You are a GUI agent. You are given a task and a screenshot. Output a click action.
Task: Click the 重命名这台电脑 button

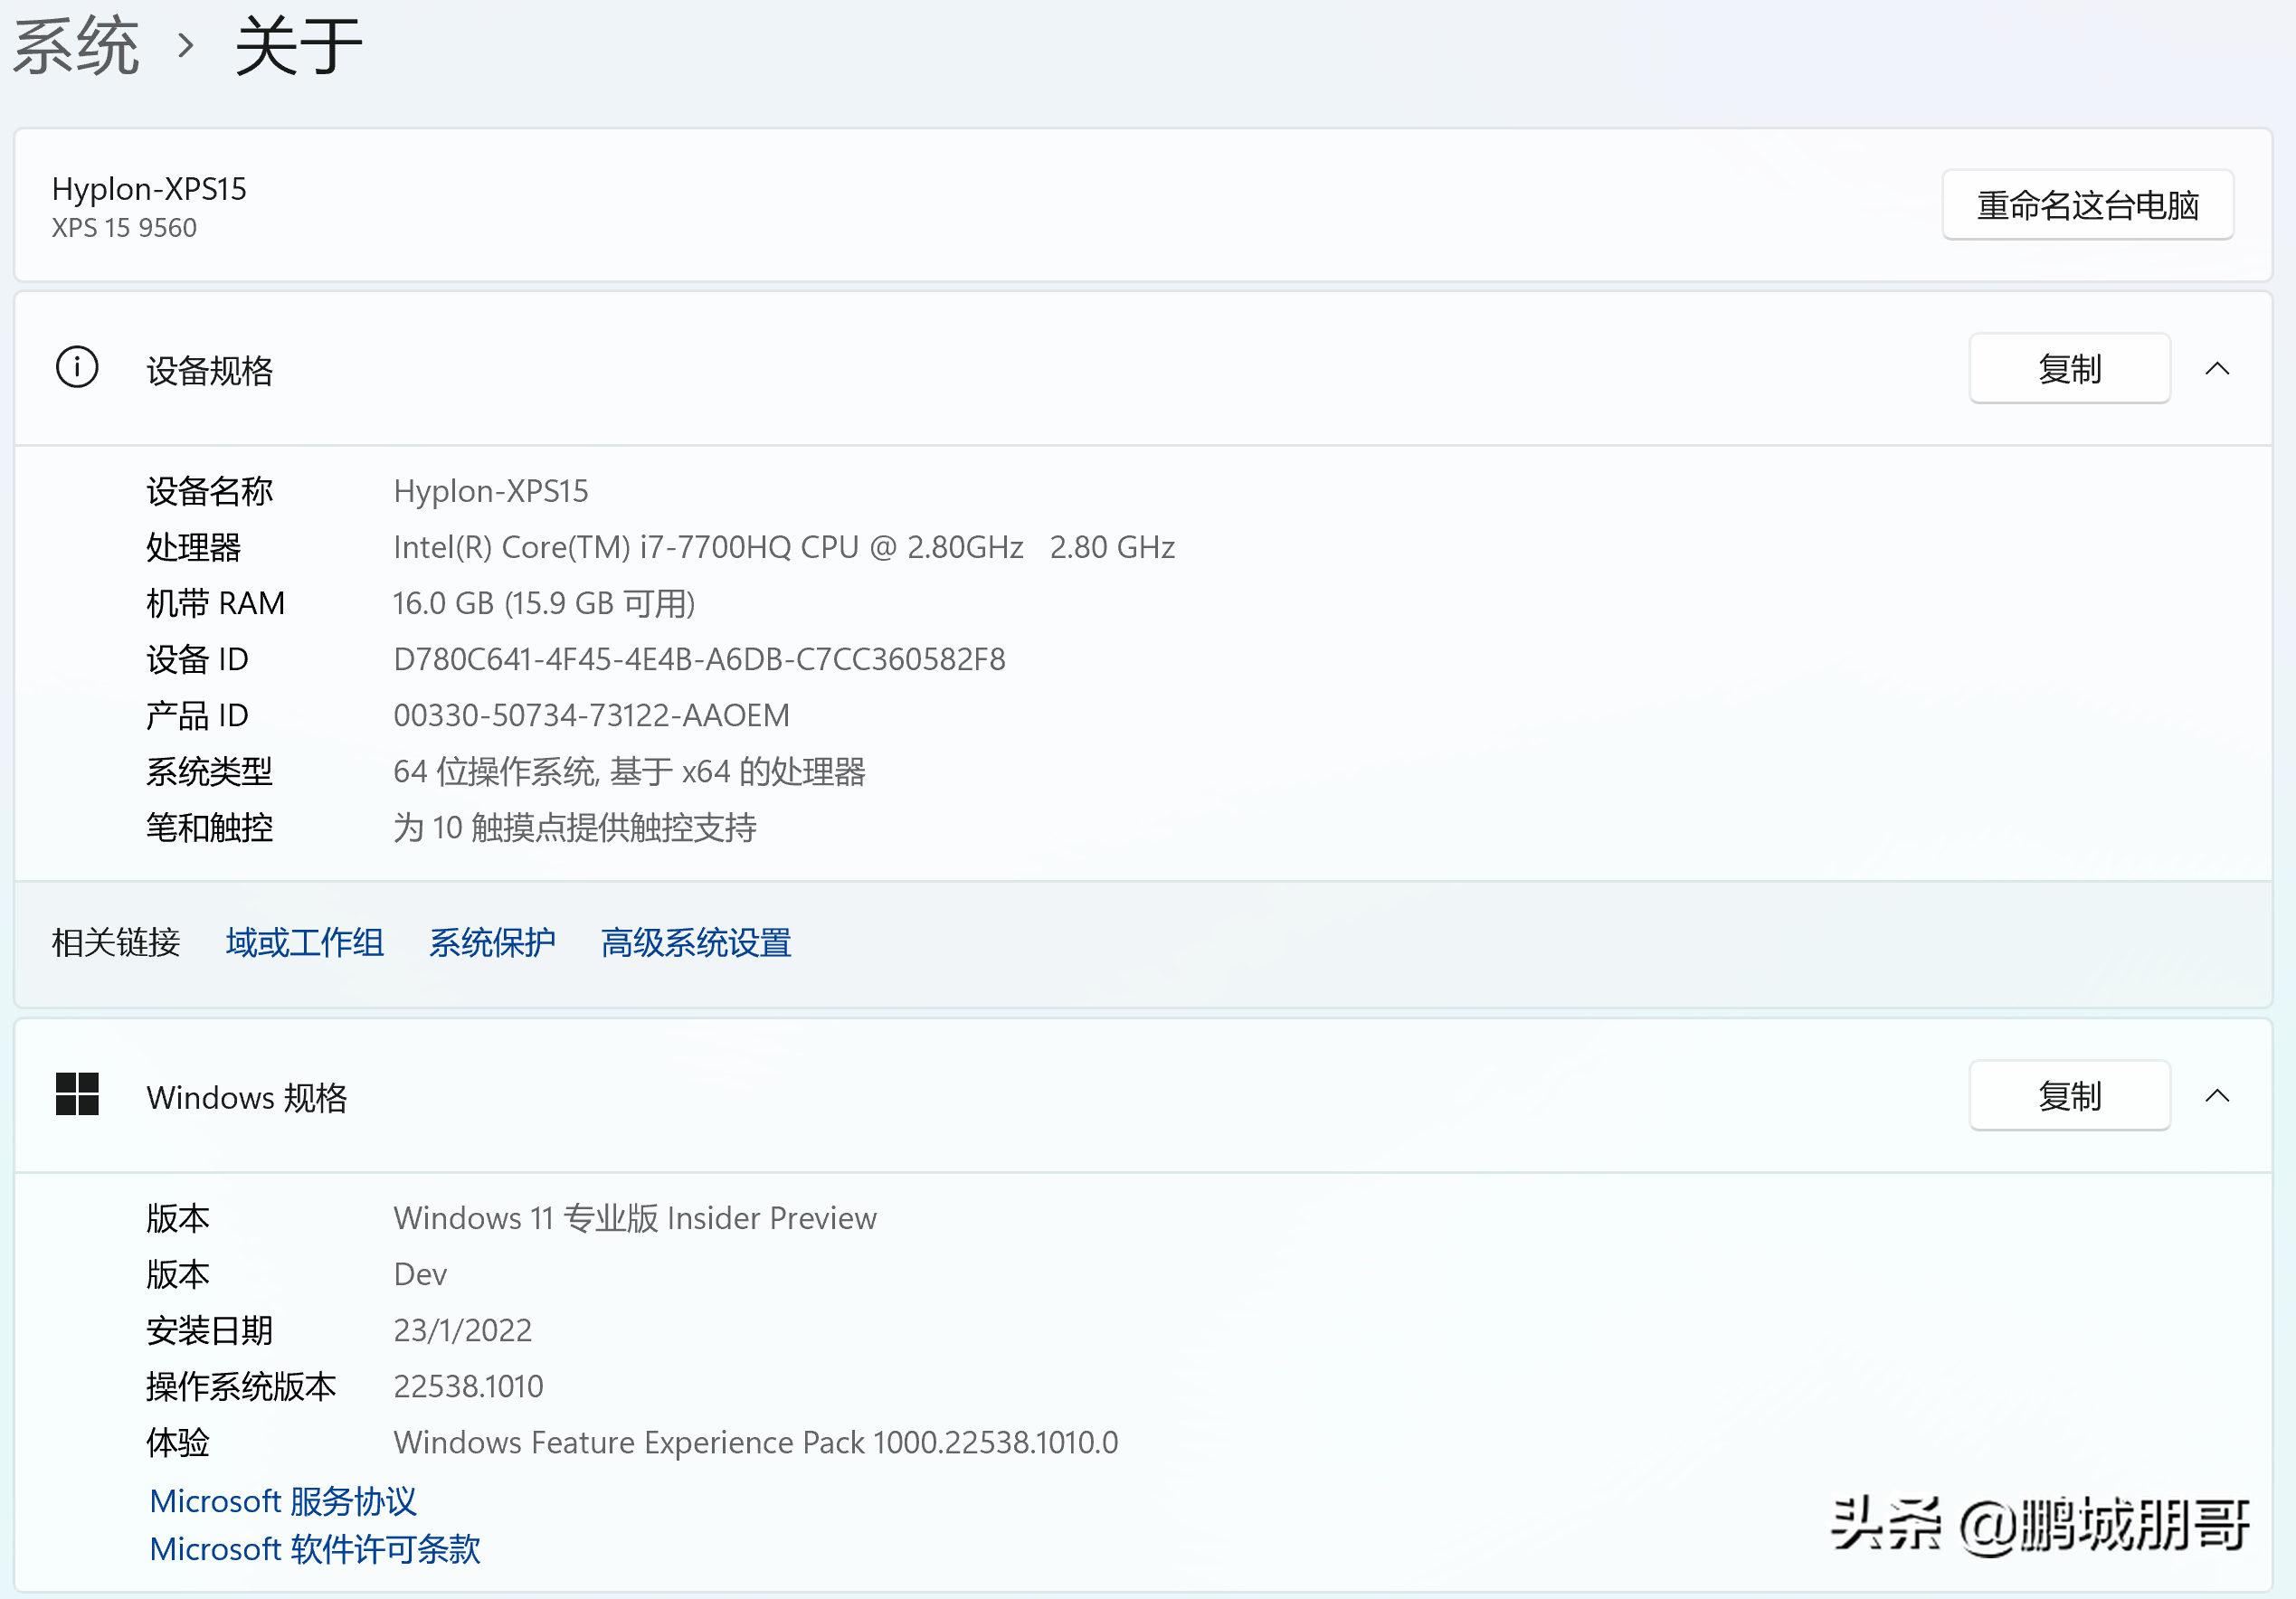[2088, 205]
